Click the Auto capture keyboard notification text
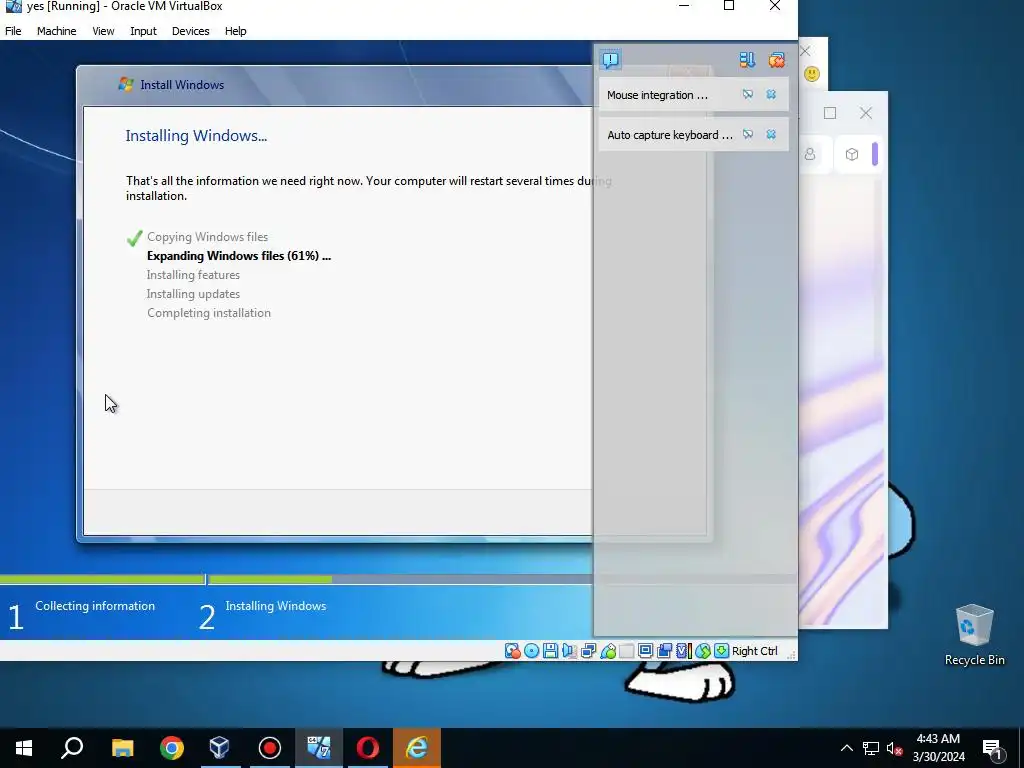Viewport: 1024px width, 768px height. click(669, 135)
